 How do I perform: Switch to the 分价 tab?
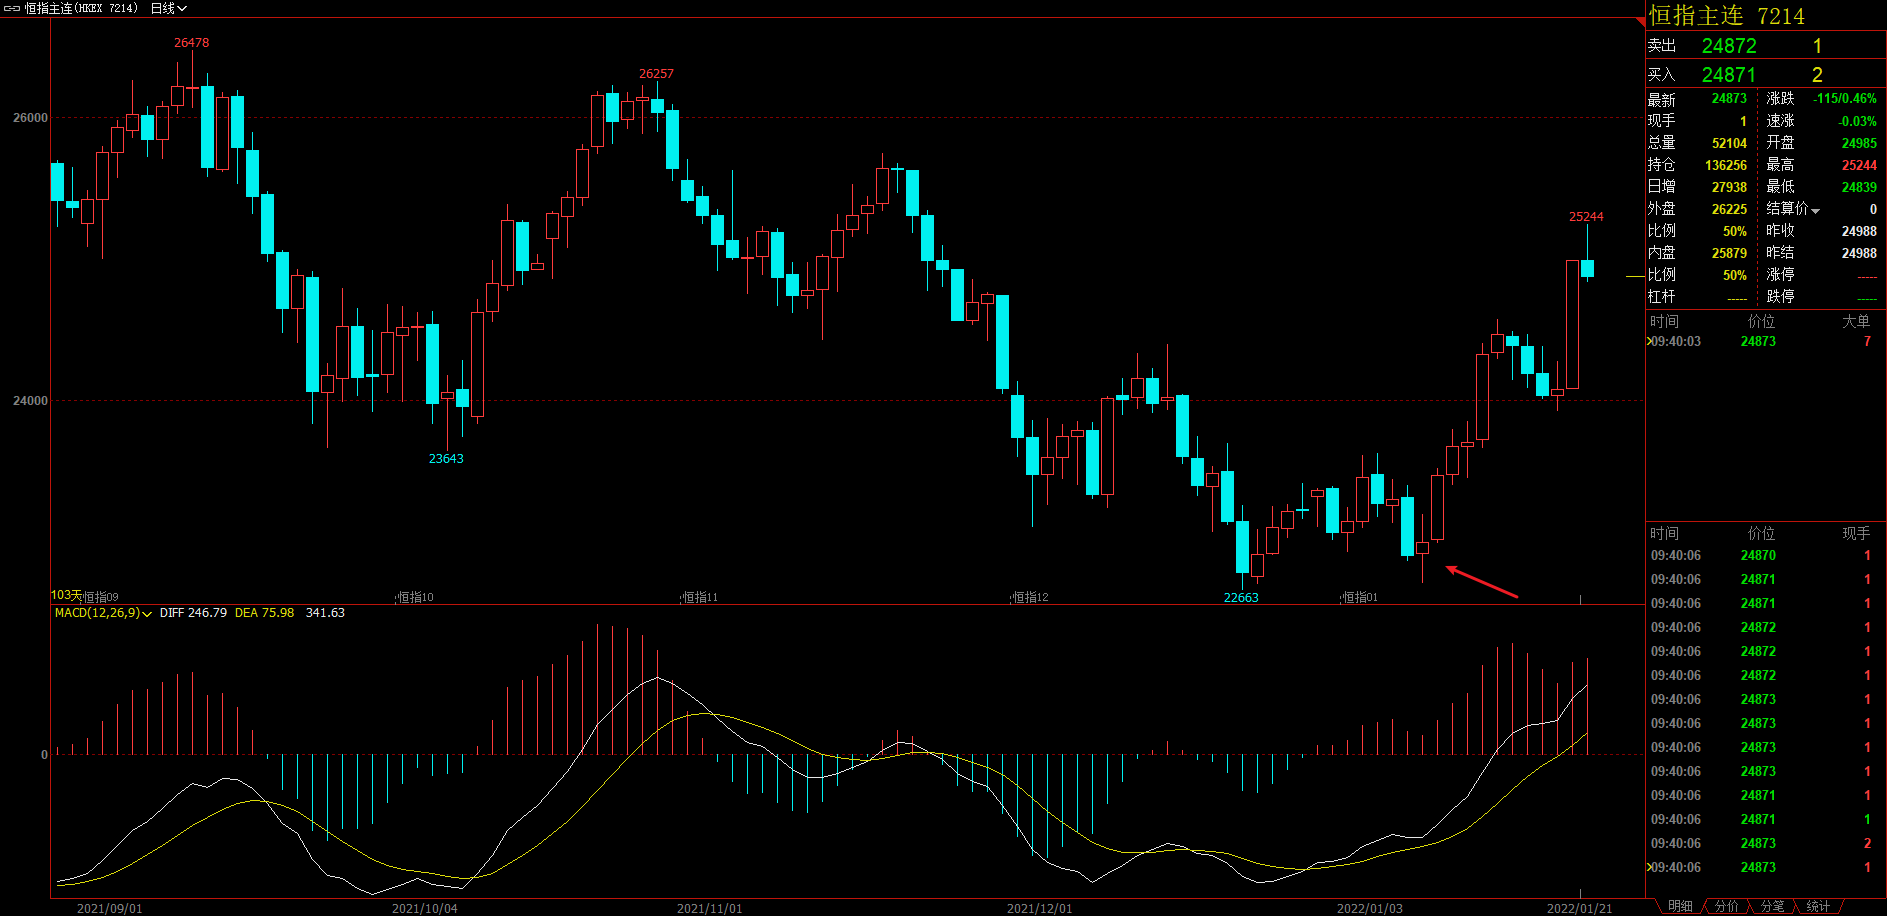pos(1727,906)
